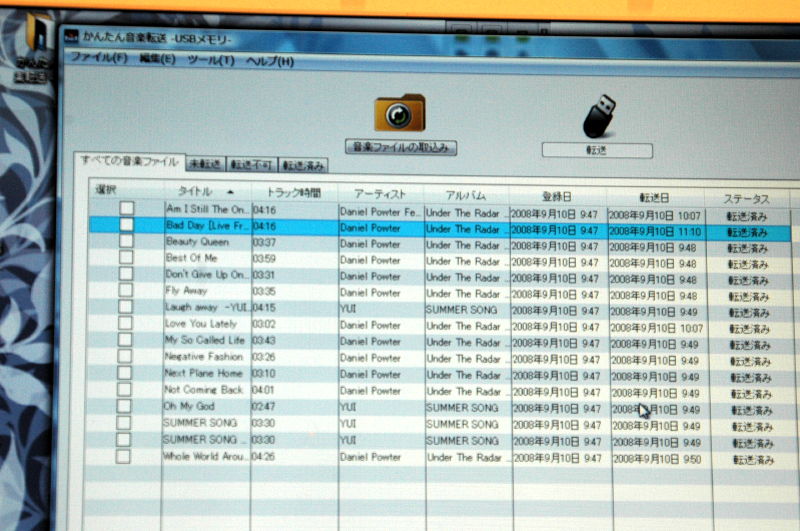800x531 pixels.
Task: Open the ヘルプ(H) menu
Action: click(x=270, y=61)
